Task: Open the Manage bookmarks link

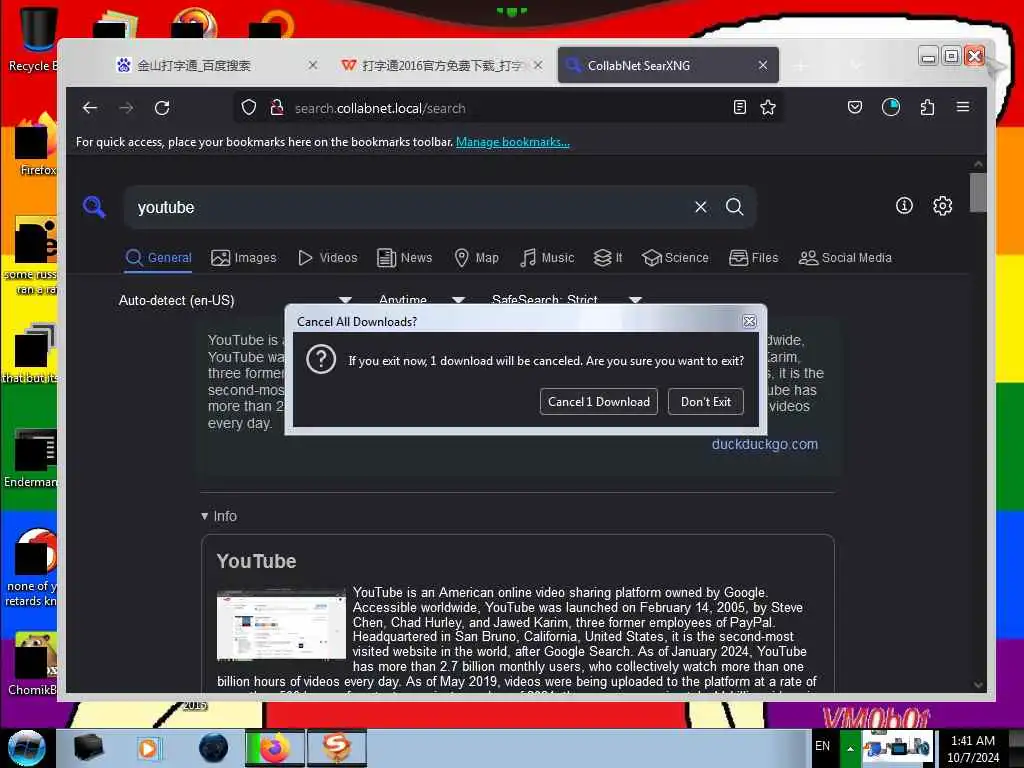Action: pos(513,142)
